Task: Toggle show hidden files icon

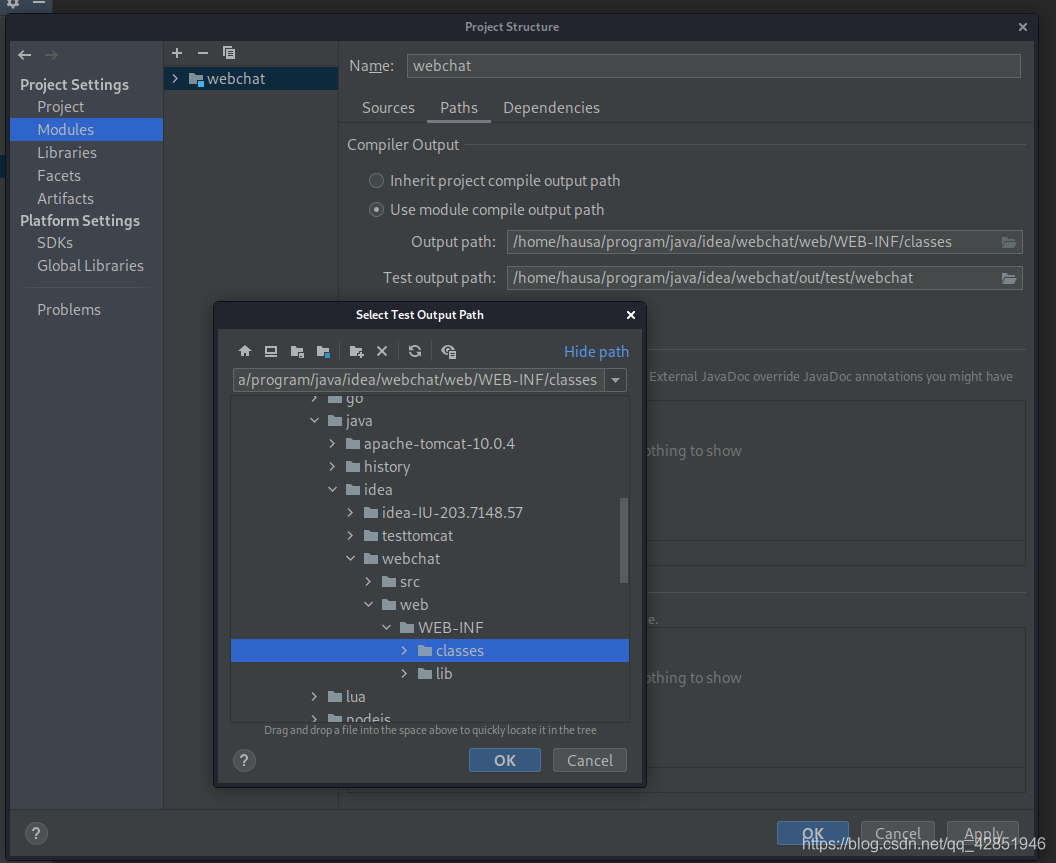Action: pos(448,351)
